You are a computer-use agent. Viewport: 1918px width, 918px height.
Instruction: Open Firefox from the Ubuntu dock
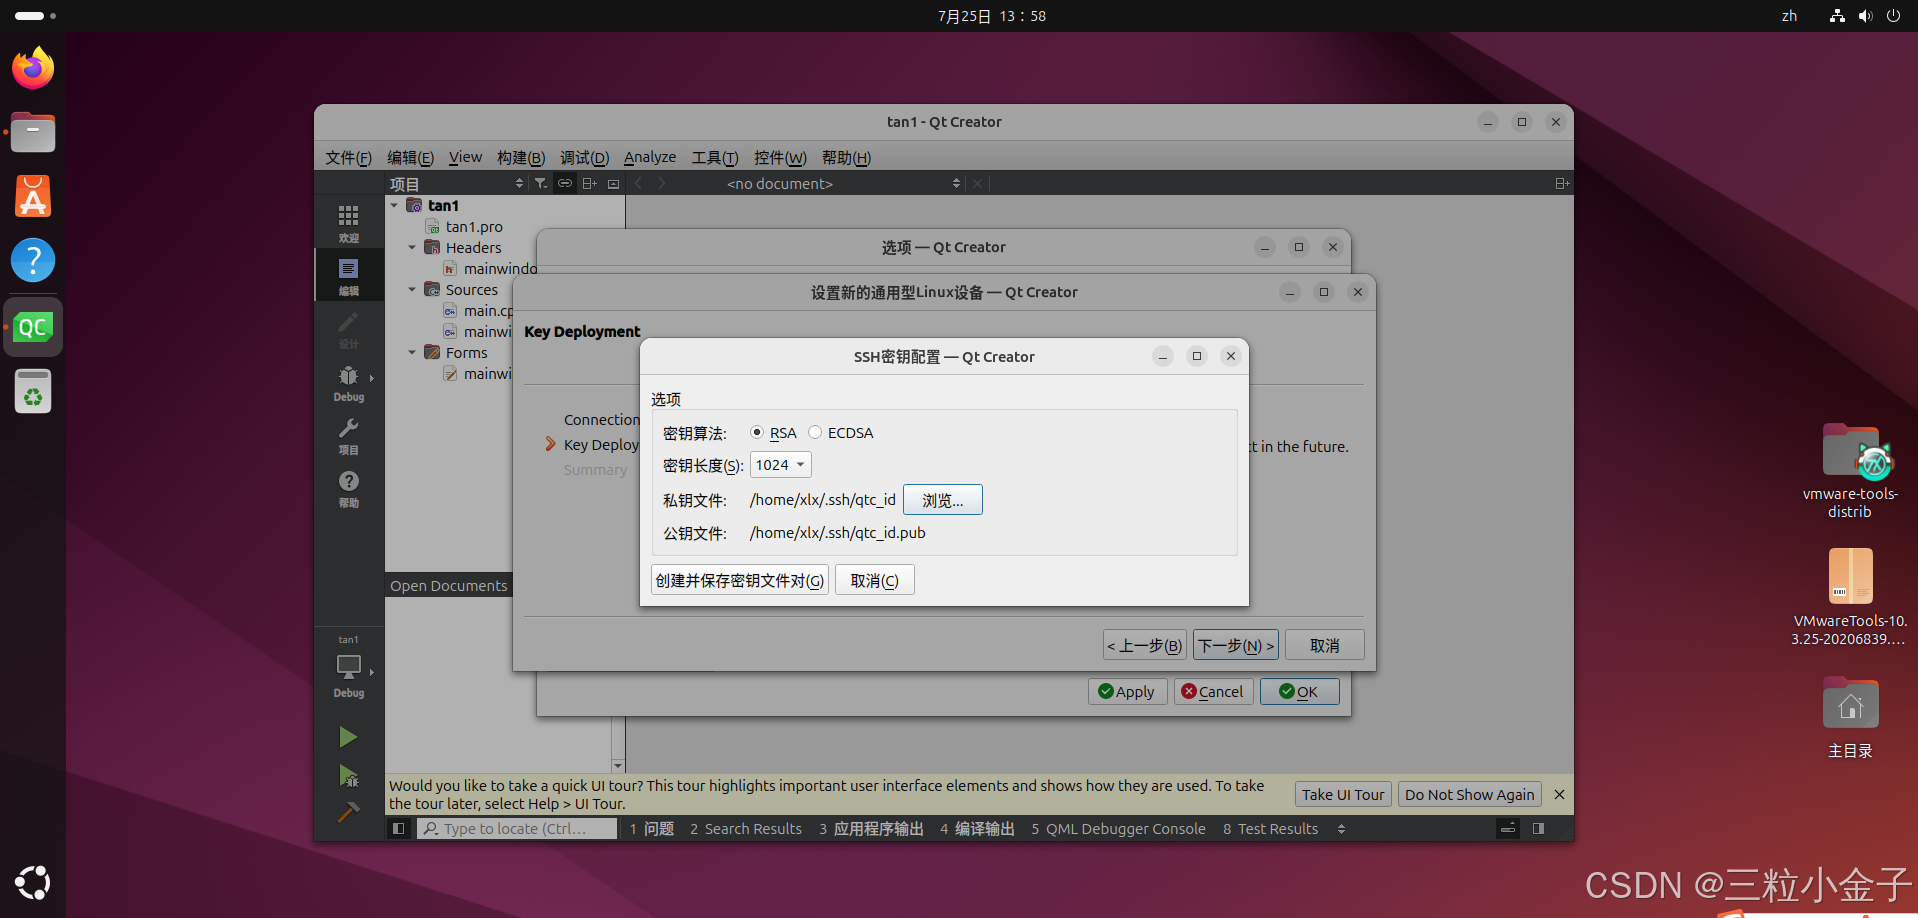(x=33, y=68)
